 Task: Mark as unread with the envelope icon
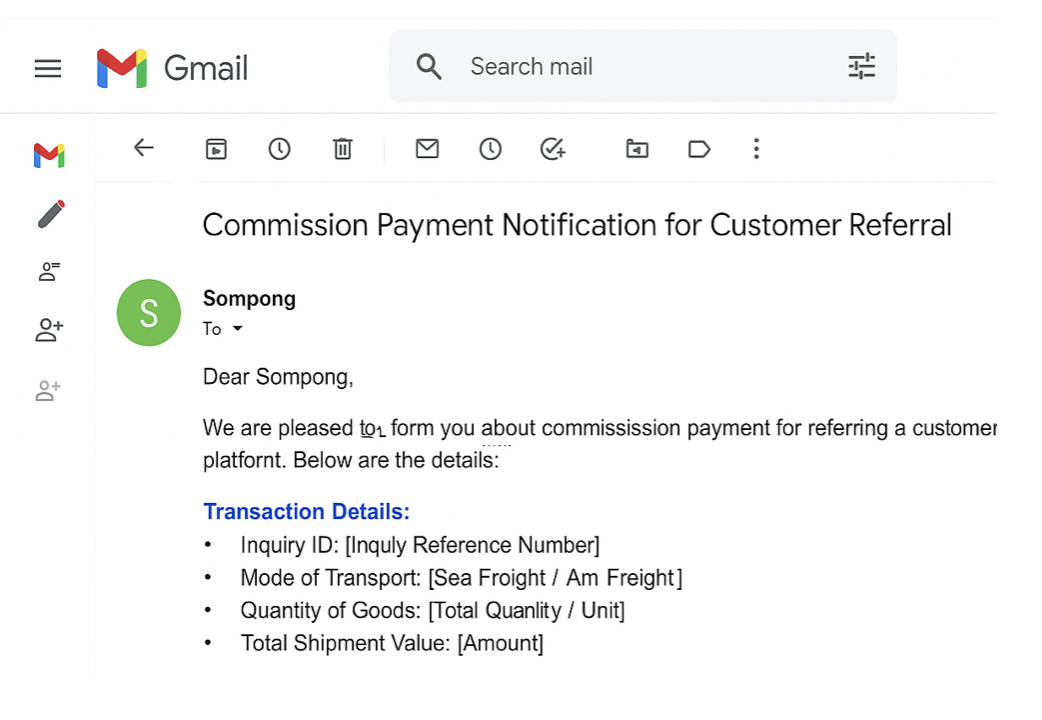(x=427, y=148)
